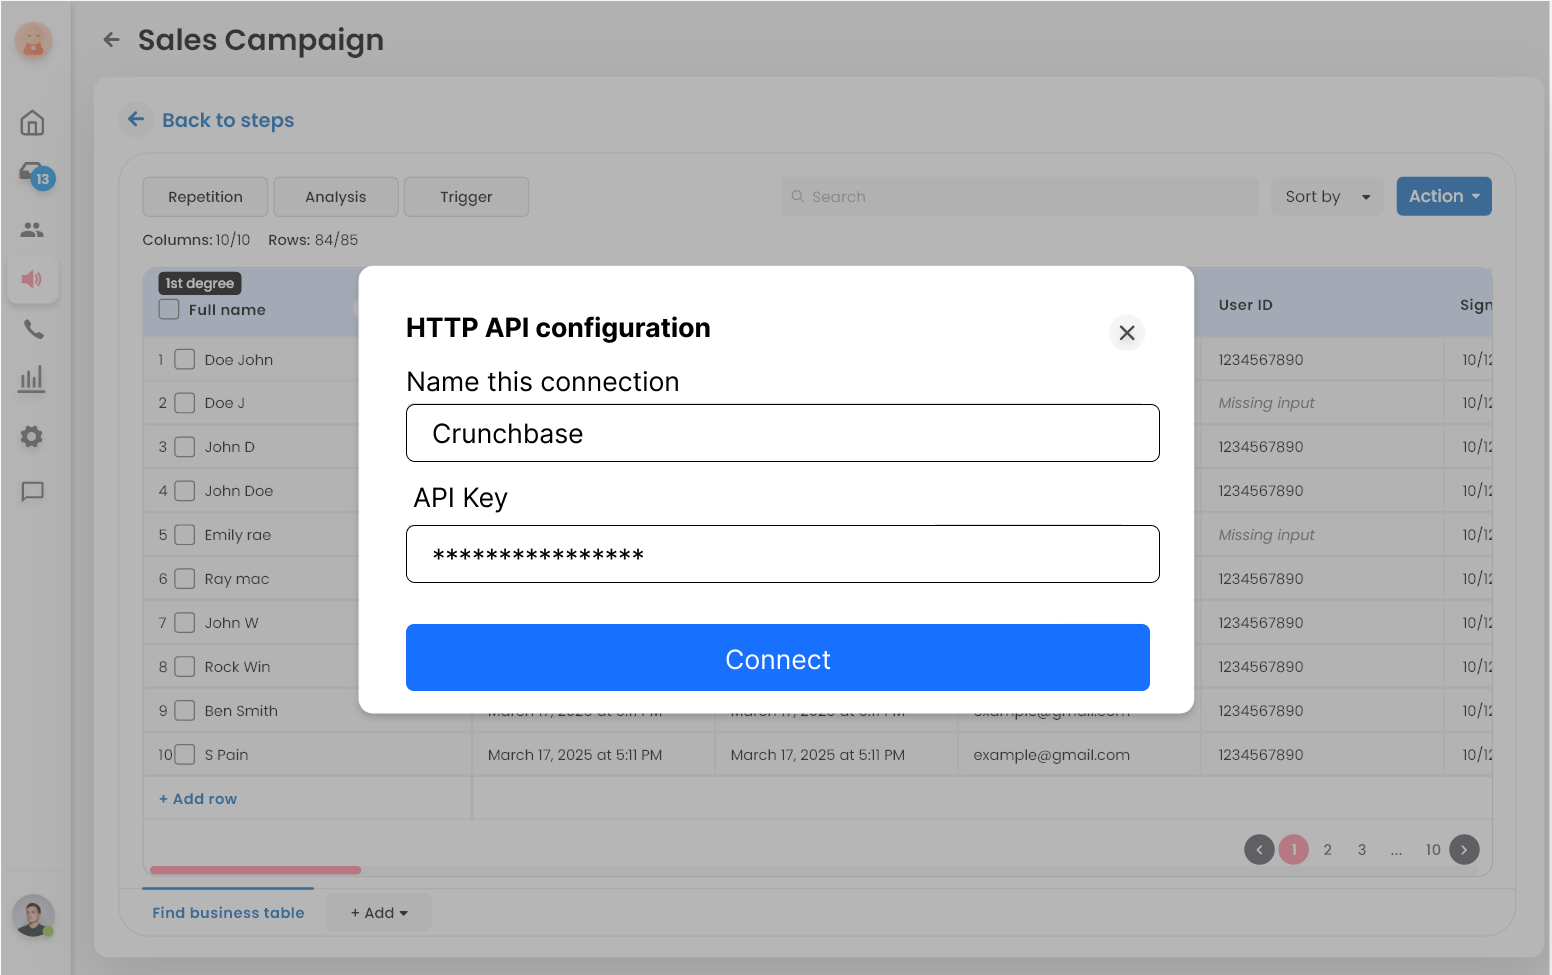Click the workspace logo avatar at top
The width and height of the screenshot is (1552, 975).
point(33,40)
